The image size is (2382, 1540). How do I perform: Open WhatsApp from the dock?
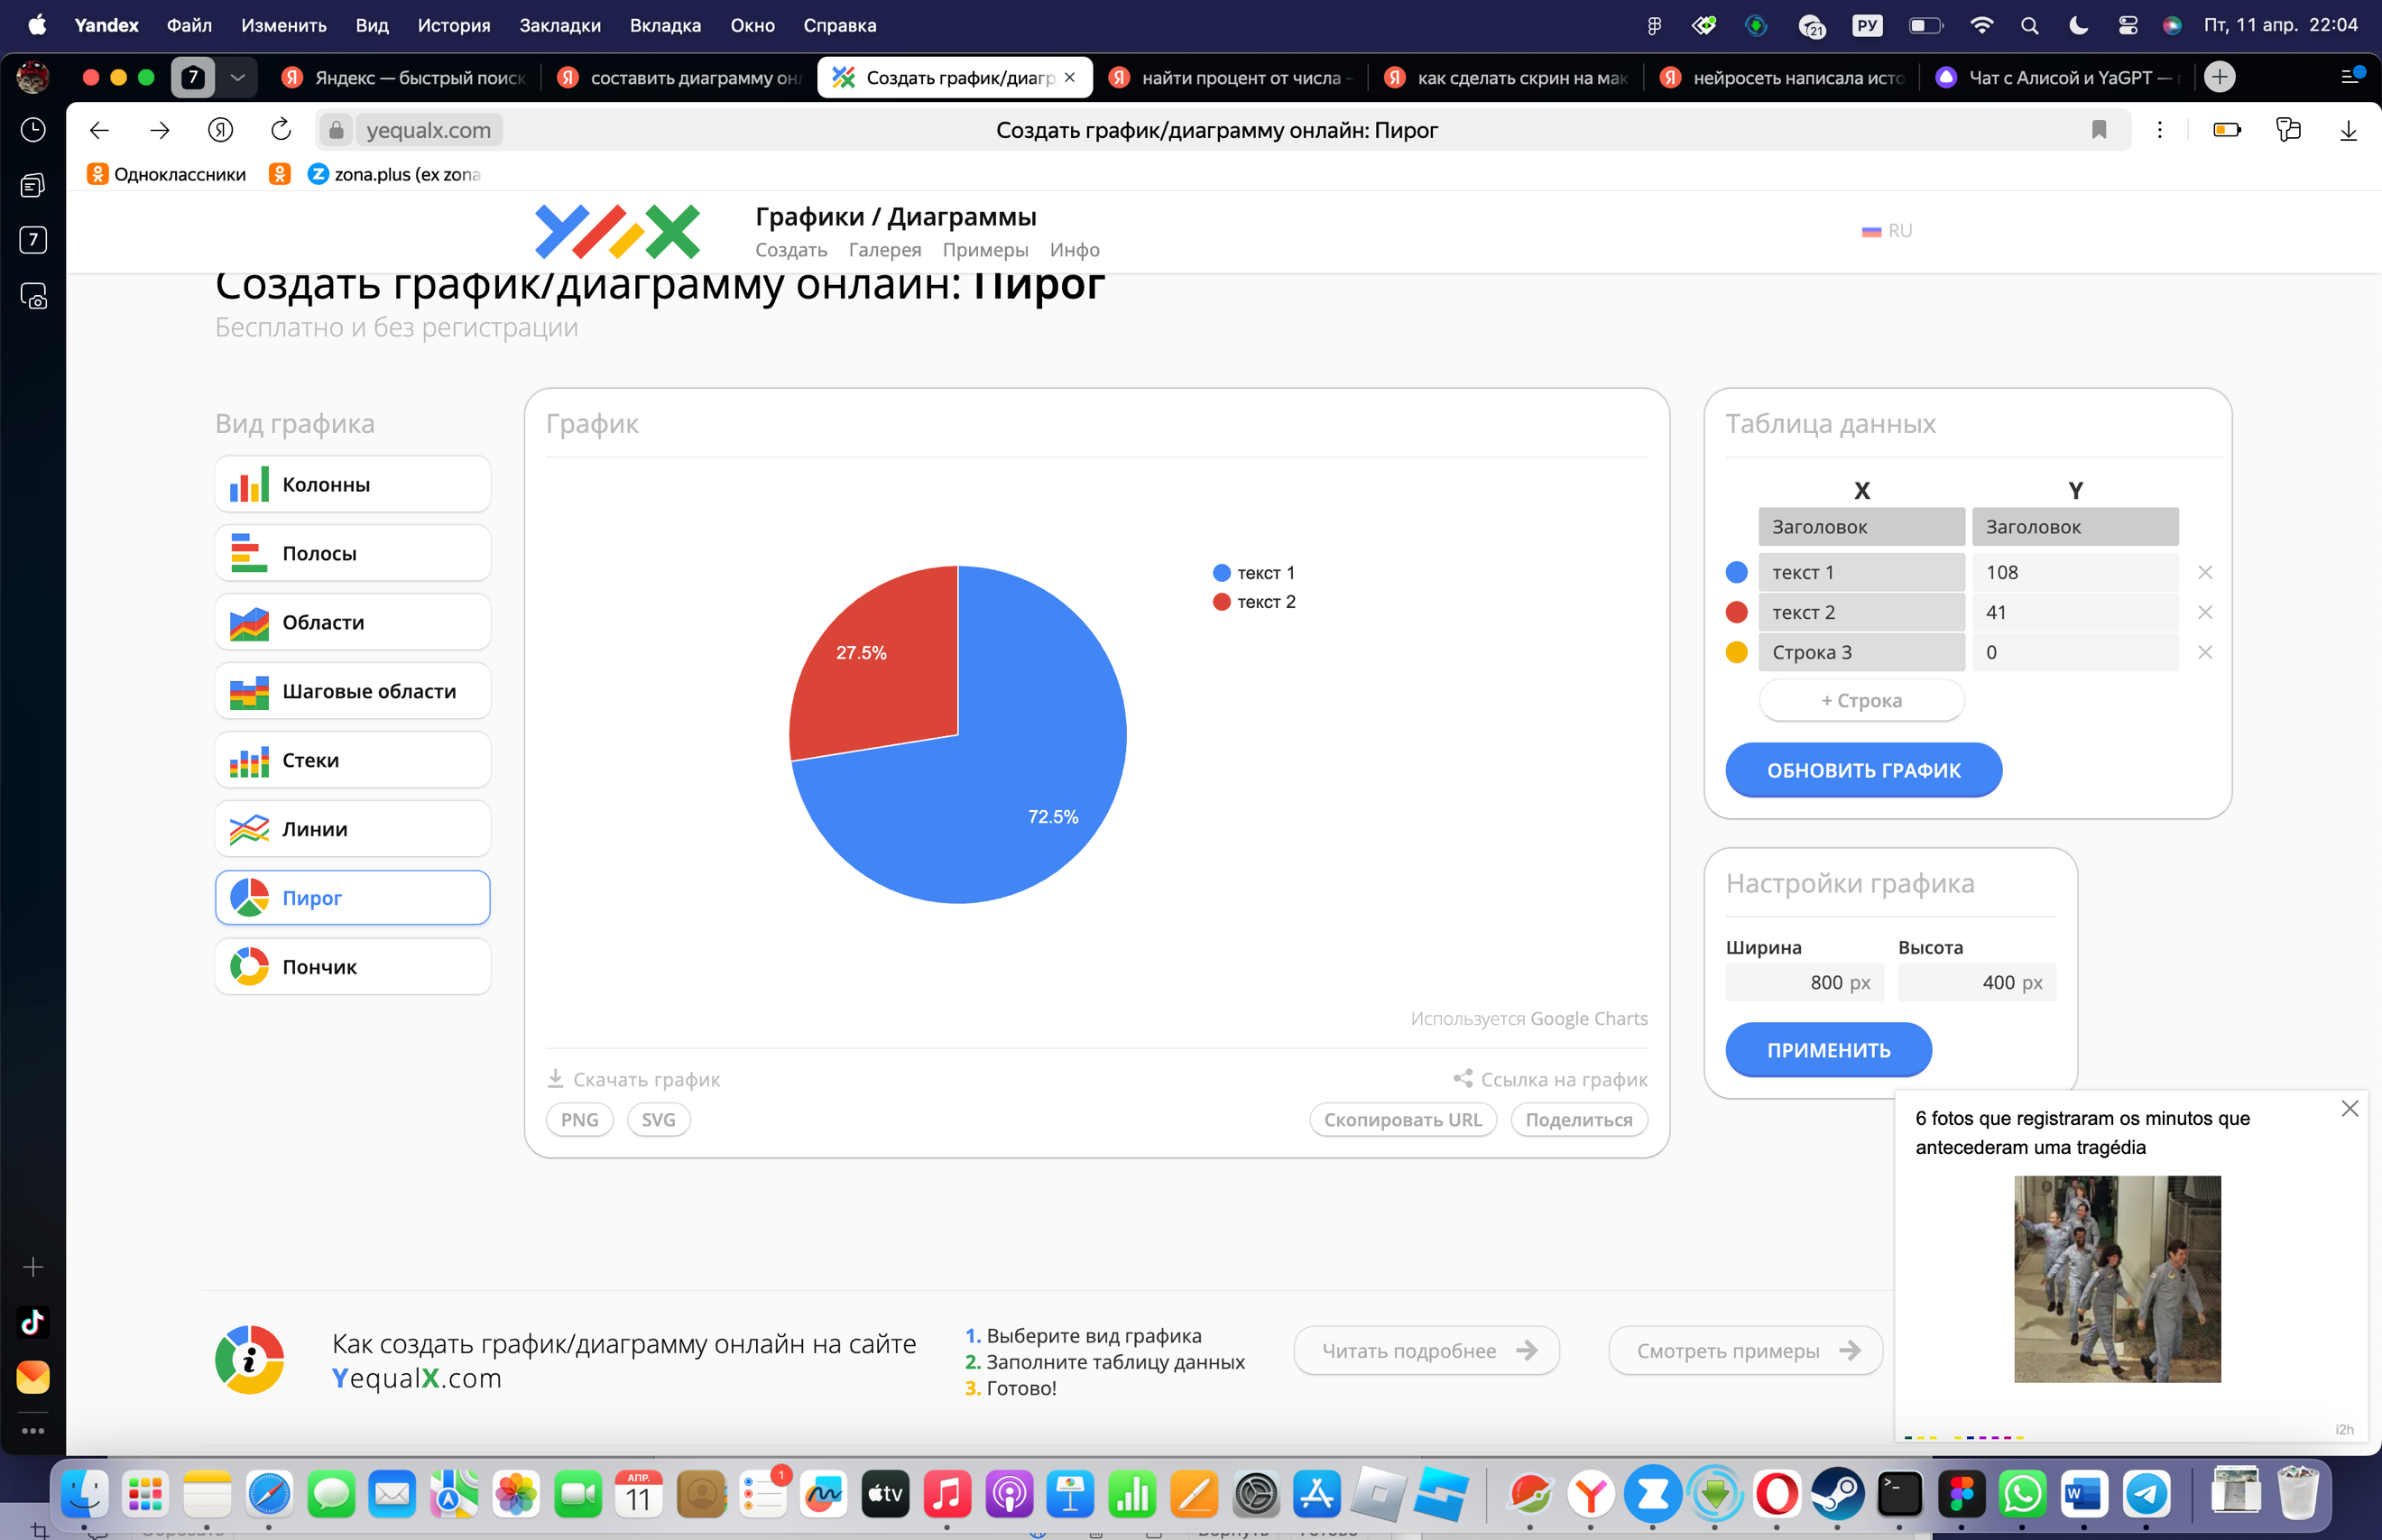point(2023,1494)
